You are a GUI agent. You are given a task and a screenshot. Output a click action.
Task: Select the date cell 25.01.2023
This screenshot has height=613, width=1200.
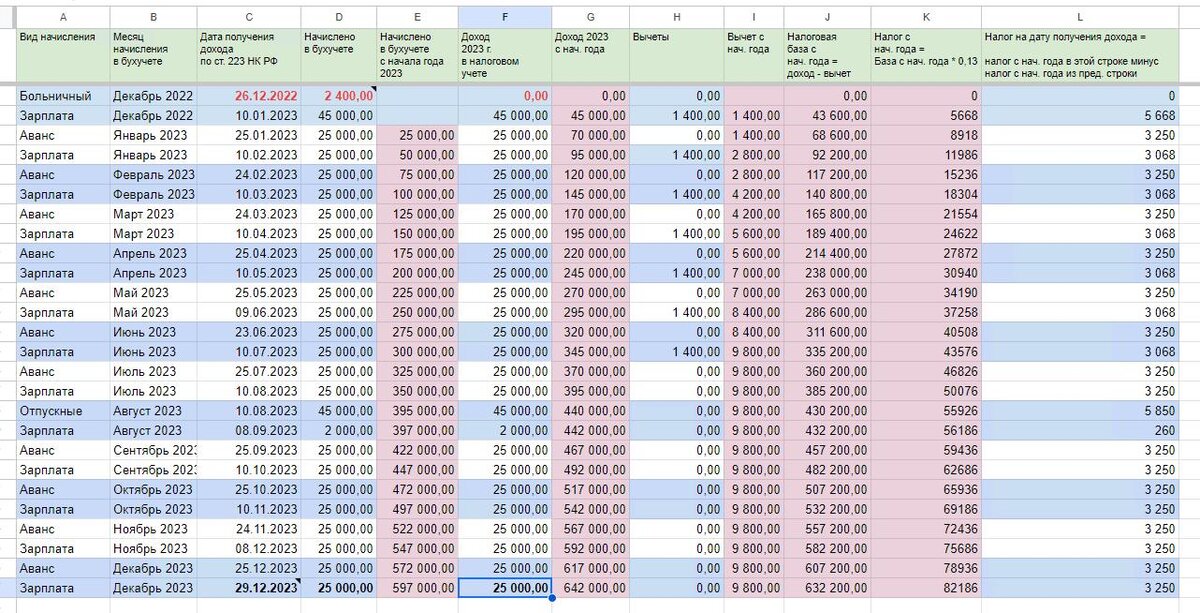[249, 135]
